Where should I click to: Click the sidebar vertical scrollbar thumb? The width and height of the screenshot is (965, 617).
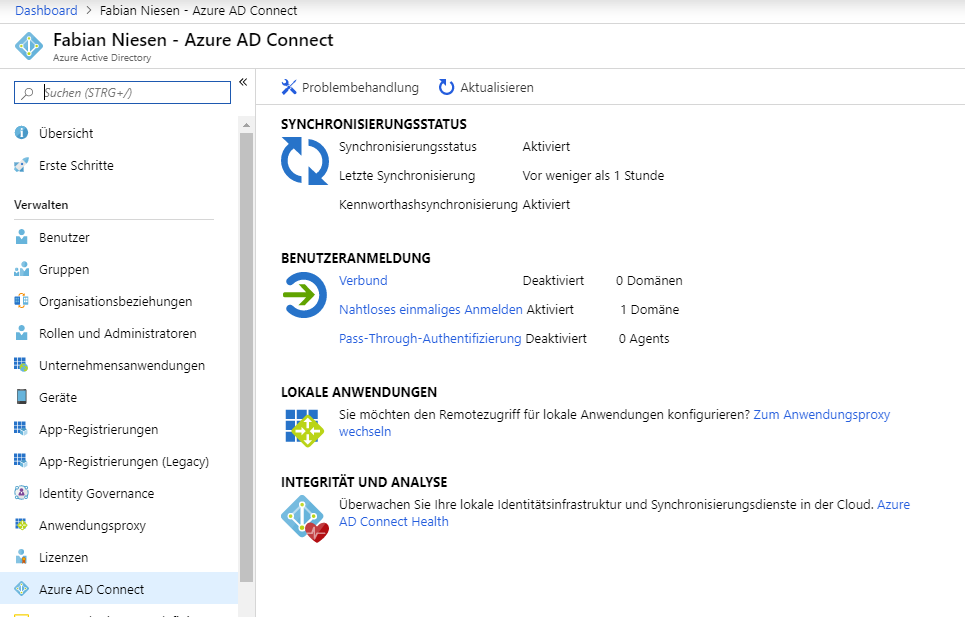[x=246, y=357]
